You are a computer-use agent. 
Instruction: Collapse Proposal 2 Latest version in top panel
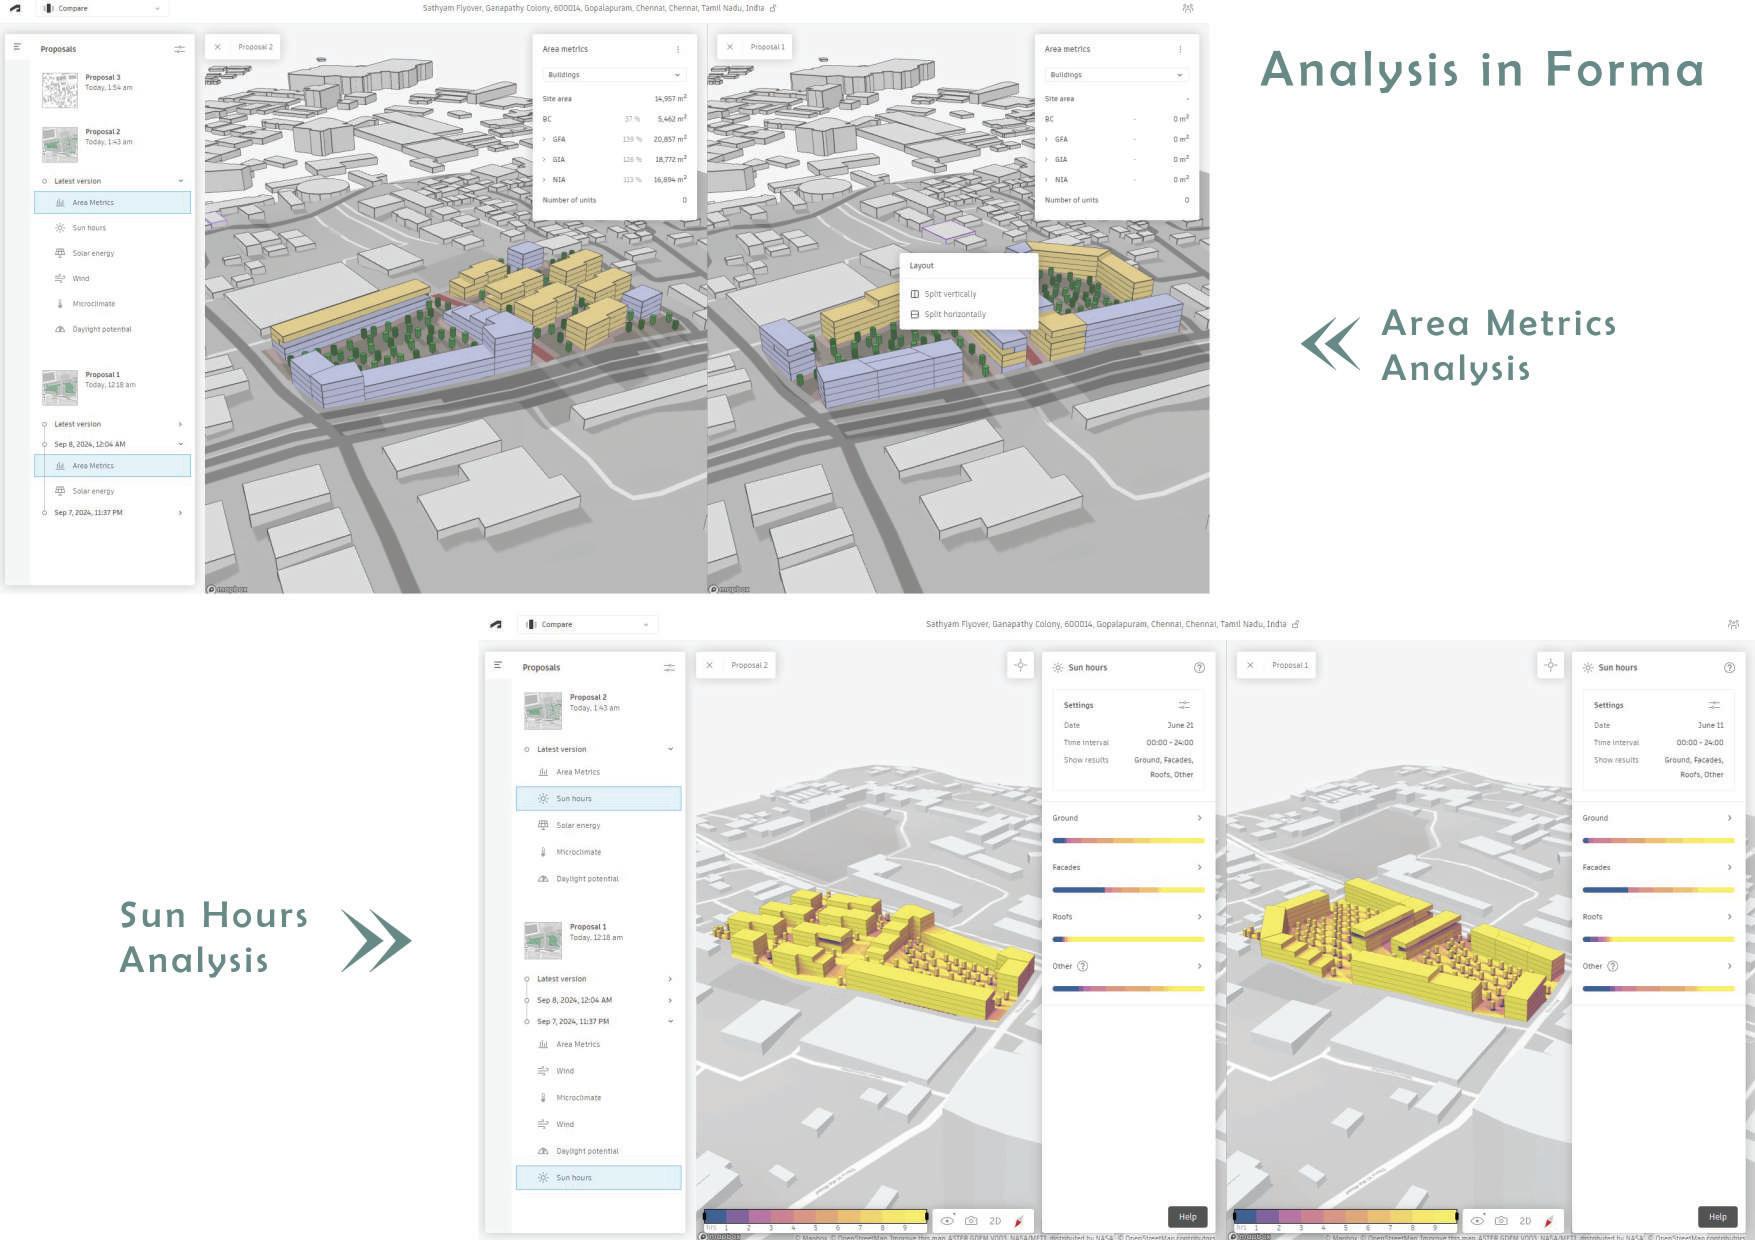[181, 181]
